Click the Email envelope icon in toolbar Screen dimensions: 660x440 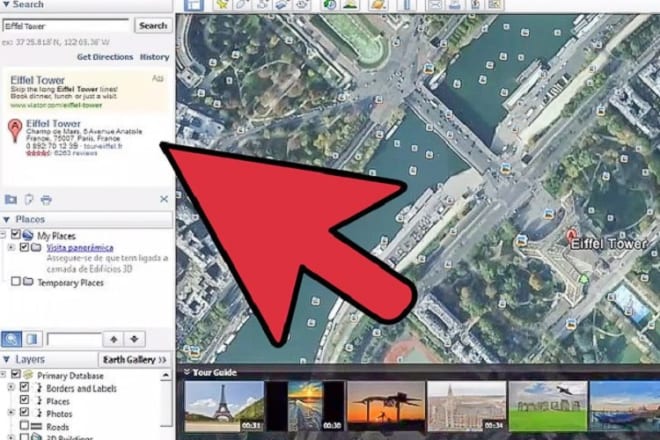434,5
